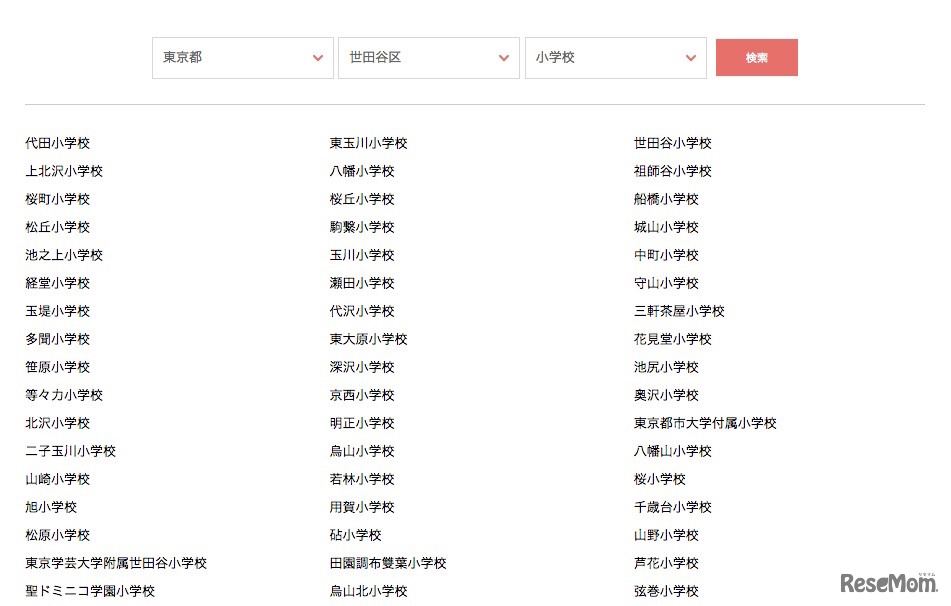Select 東京学芸大学附属世田谷小学校
951x606 pixels.
point(117,563)
